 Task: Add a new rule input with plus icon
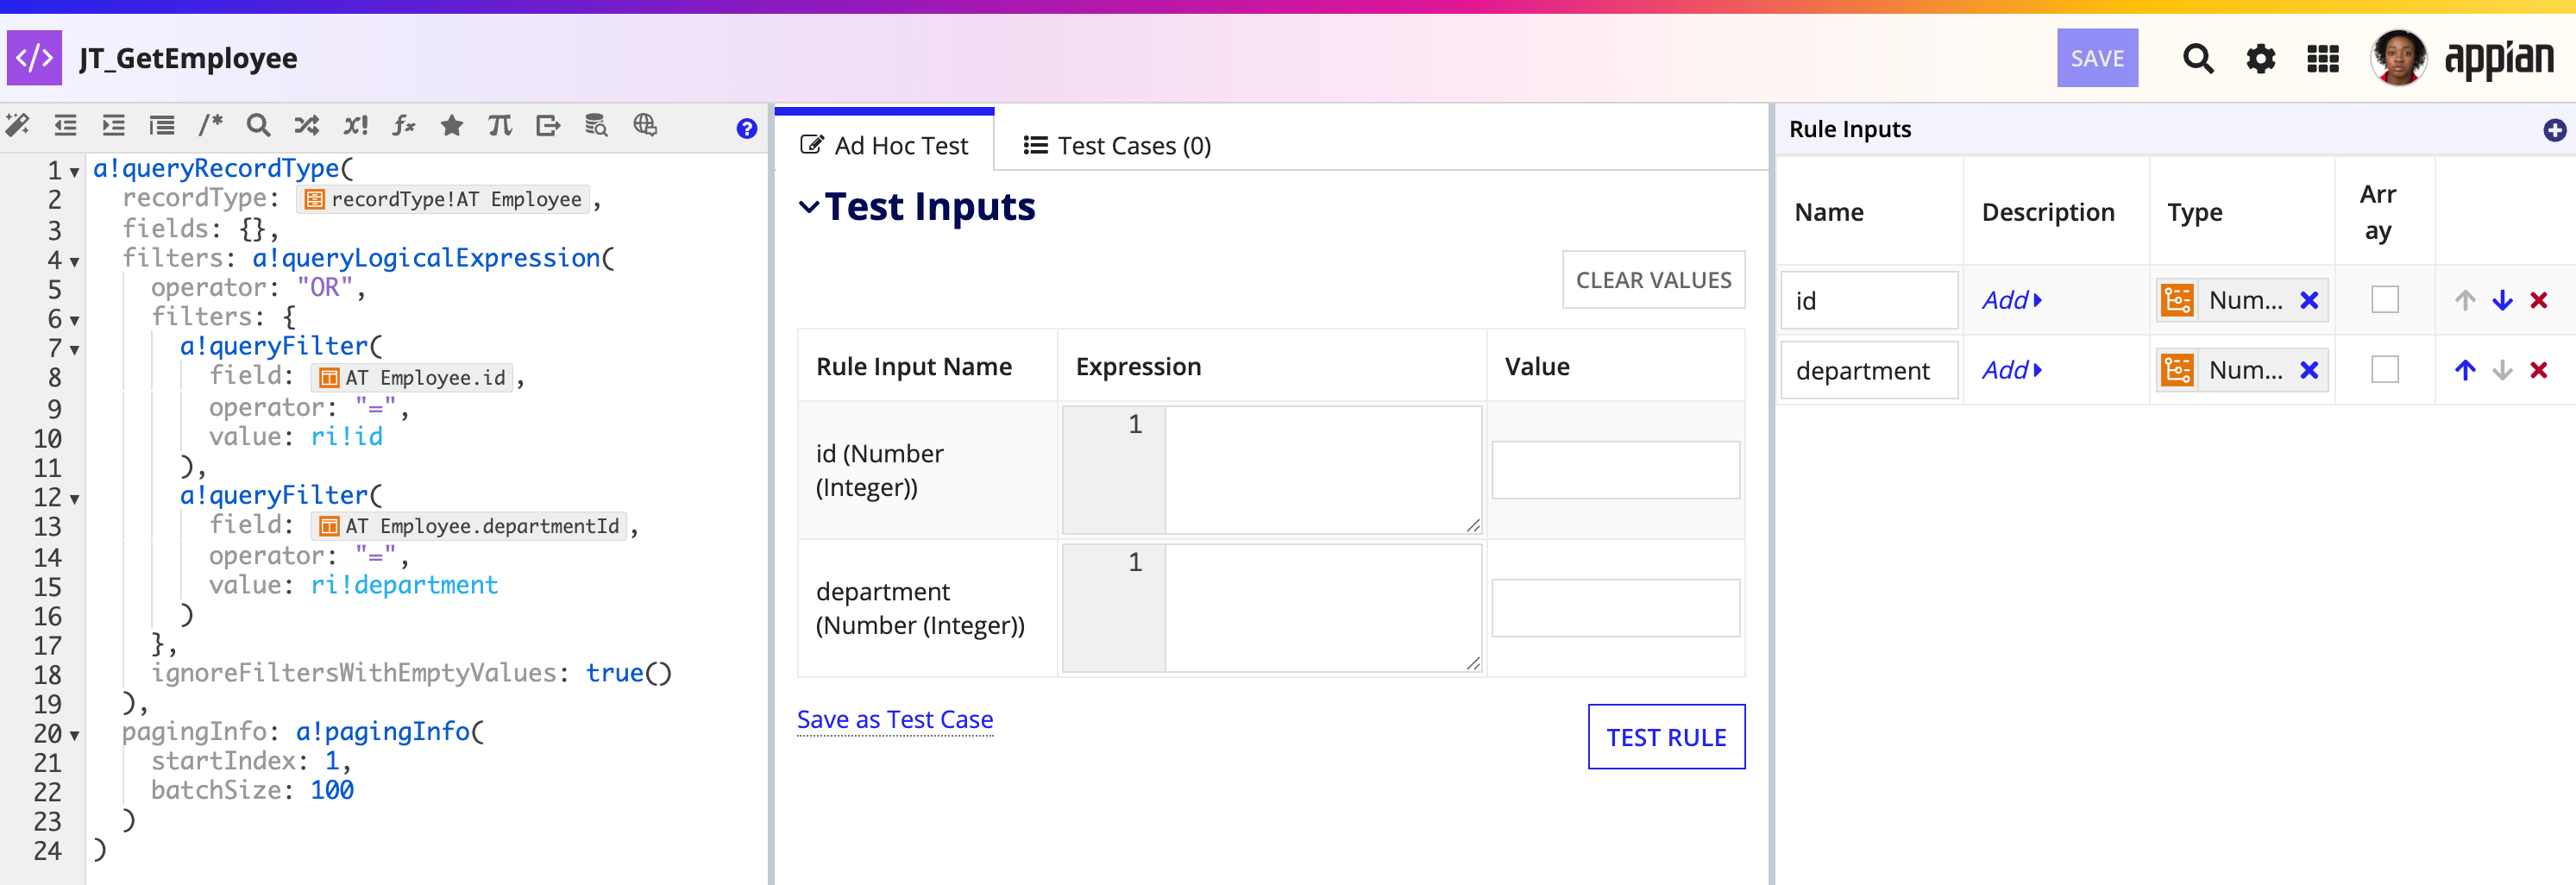(2554, 130)
